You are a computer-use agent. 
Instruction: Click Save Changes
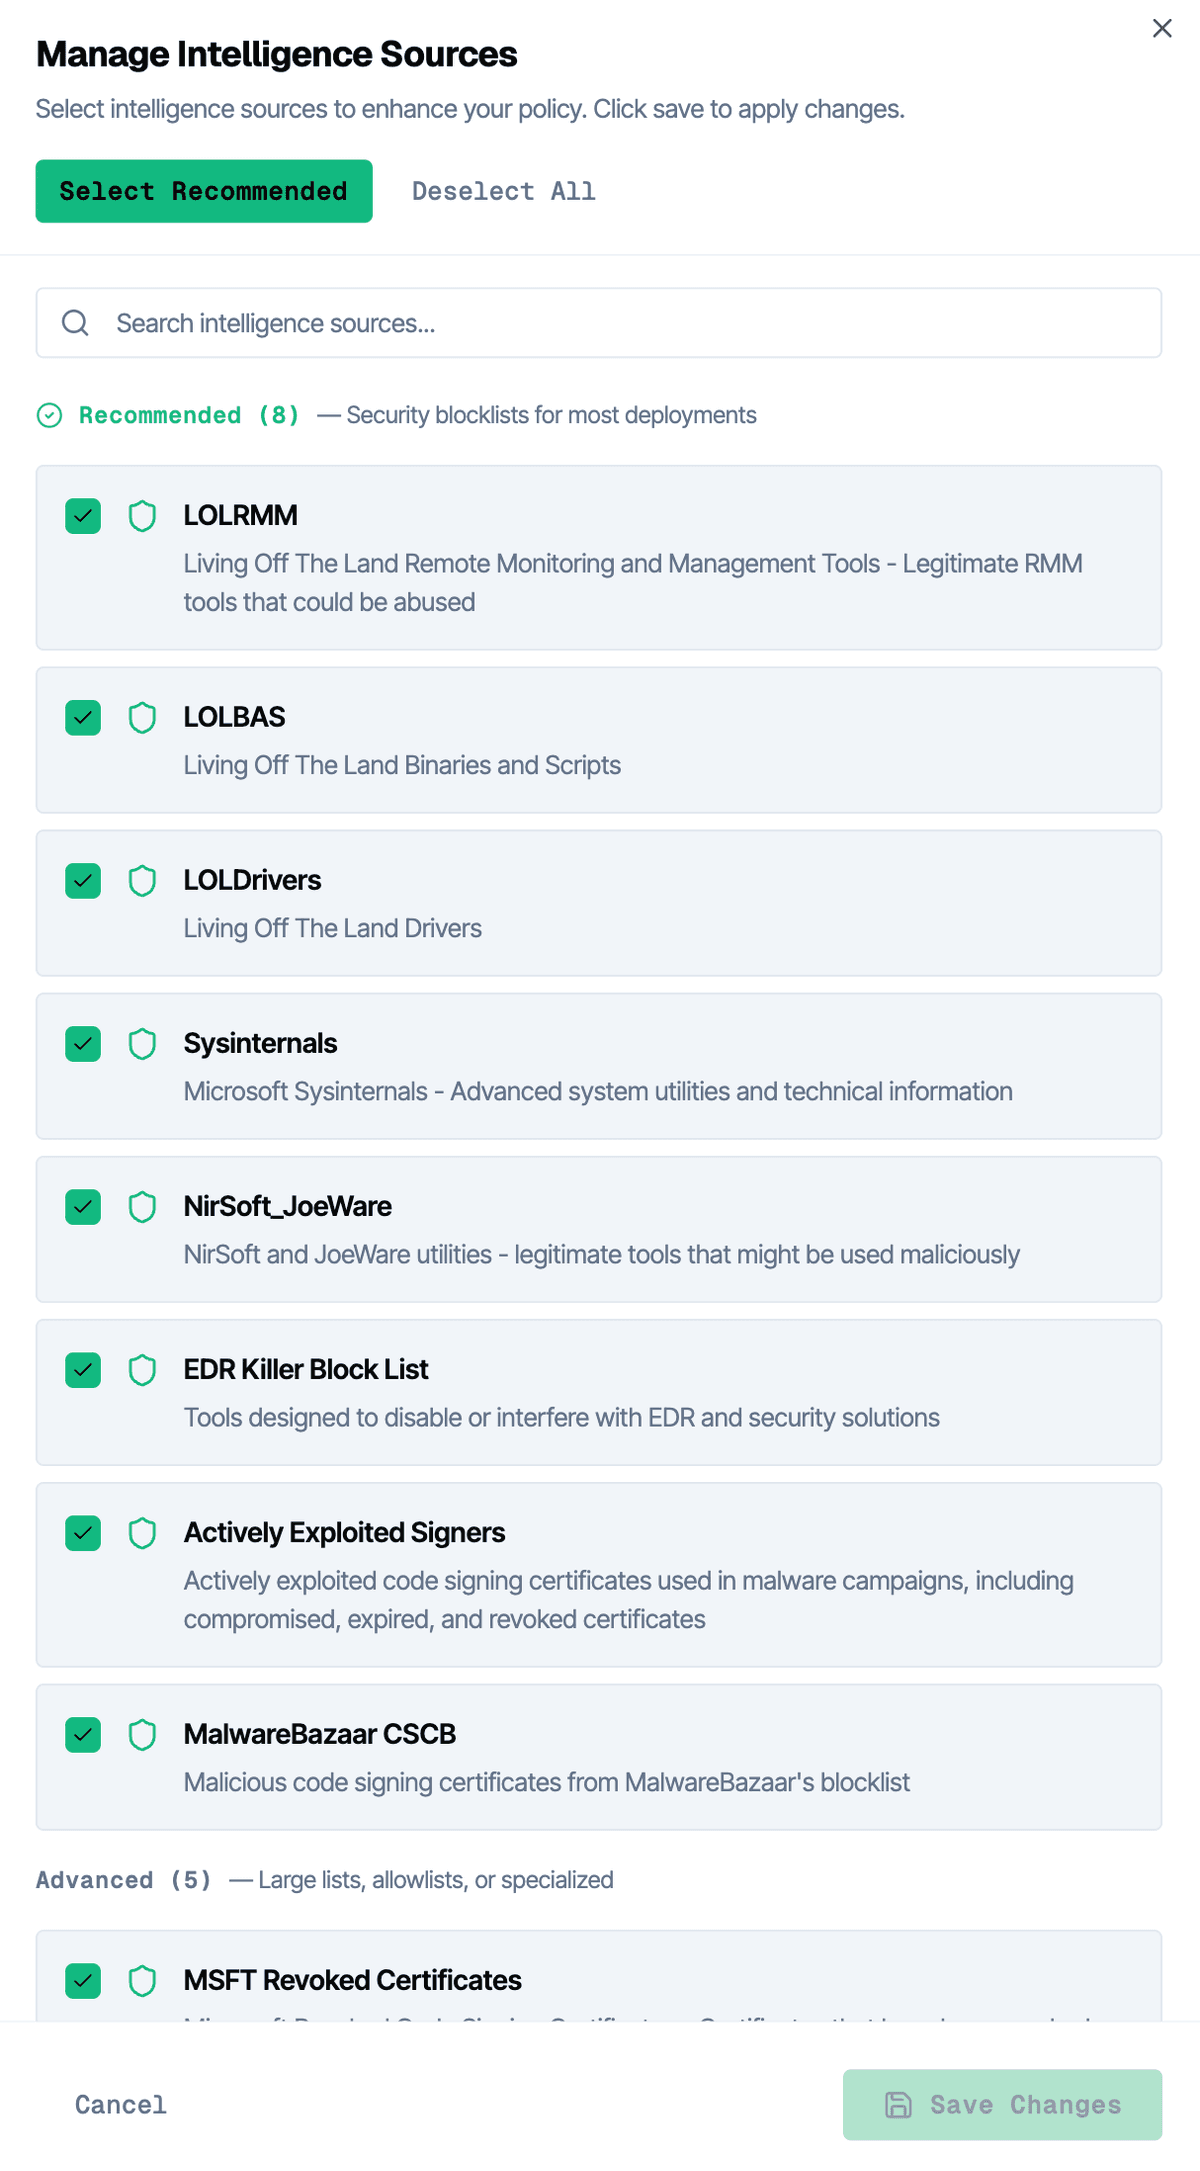pos(1001,2104)
